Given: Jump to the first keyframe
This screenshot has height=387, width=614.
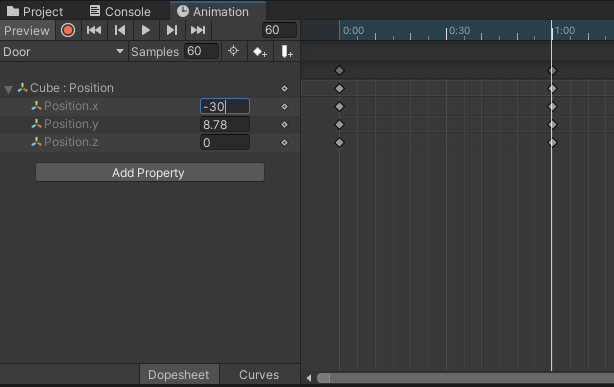Looking at the screenshot, I should point(94,30).
